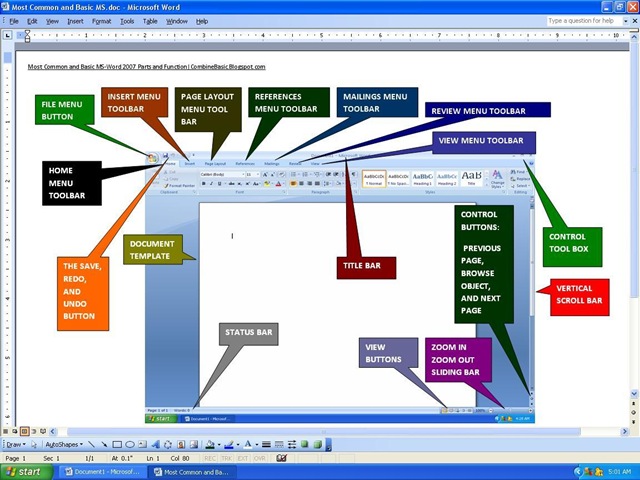Apply Line Color brush icon
The width and height of the screenshot is (640, 480).
tap(229, 444)
